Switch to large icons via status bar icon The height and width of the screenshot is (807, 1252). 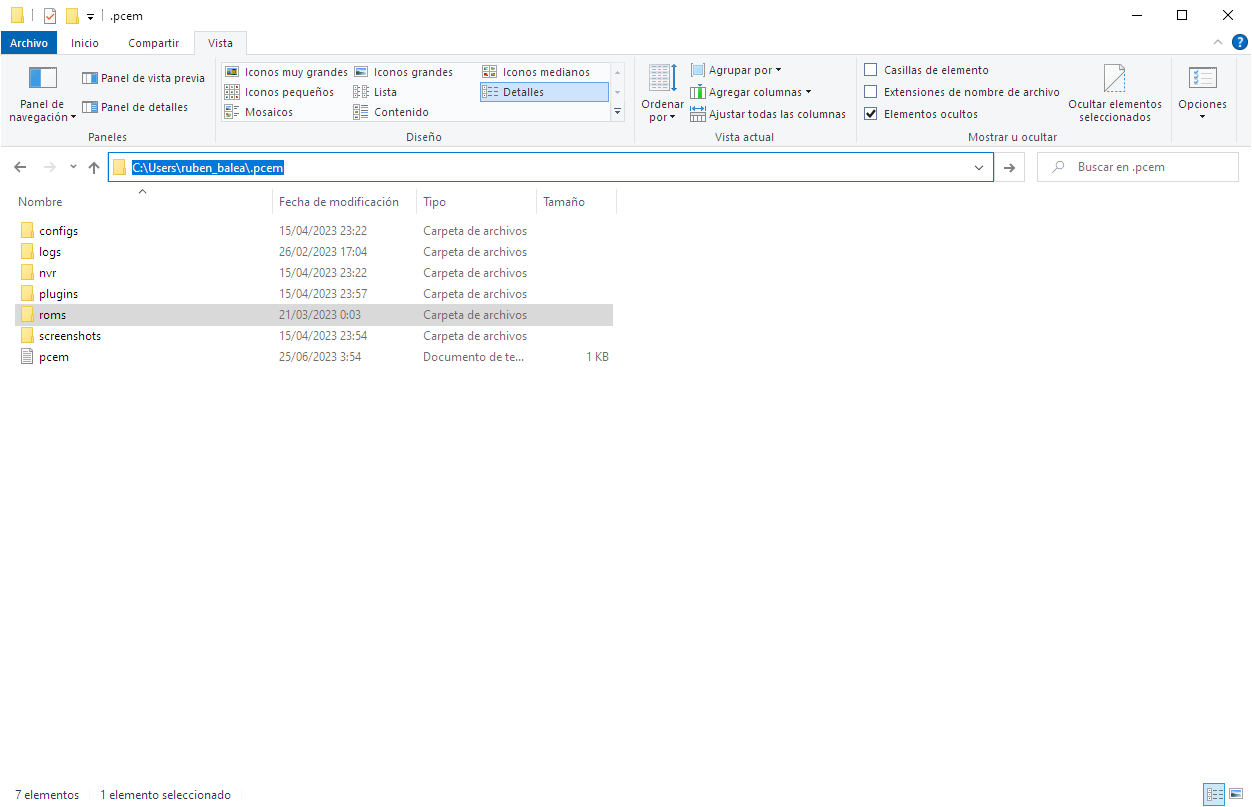pyautogui.click(x=1237, y=794)
